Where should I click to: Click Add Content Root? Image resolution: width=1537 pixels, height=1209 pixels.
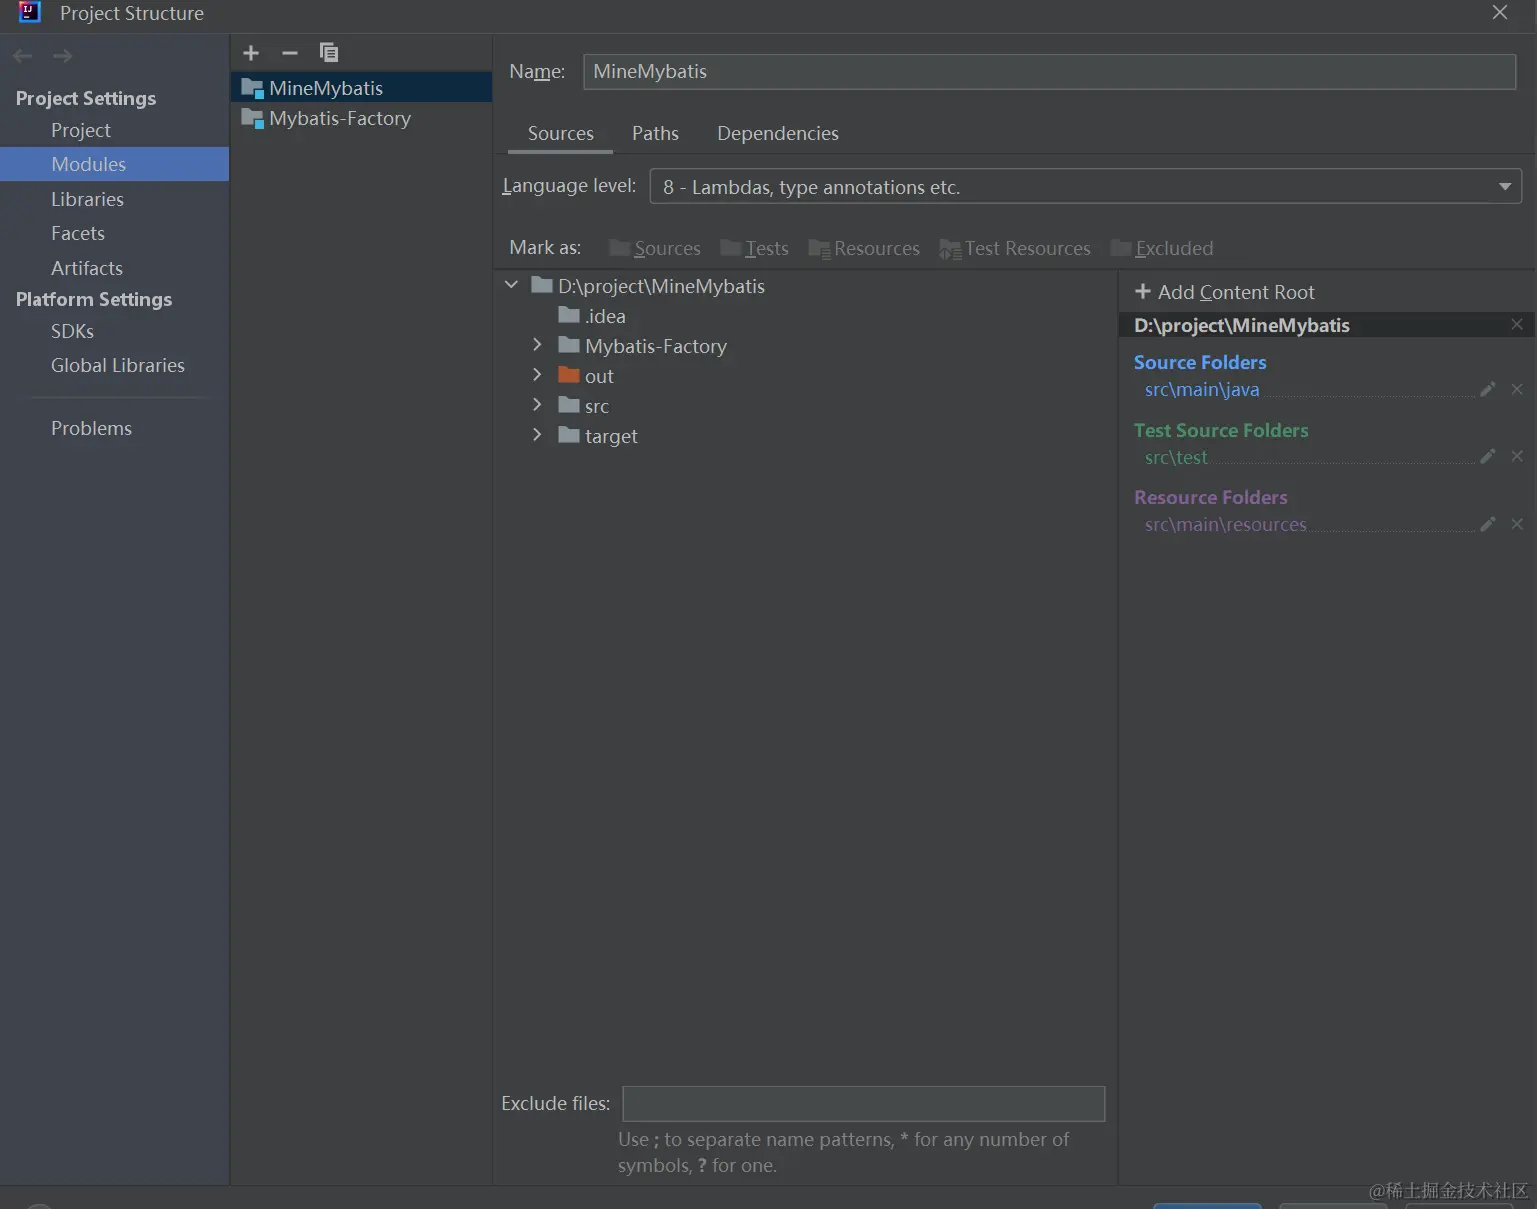(x=1224, y=292)
